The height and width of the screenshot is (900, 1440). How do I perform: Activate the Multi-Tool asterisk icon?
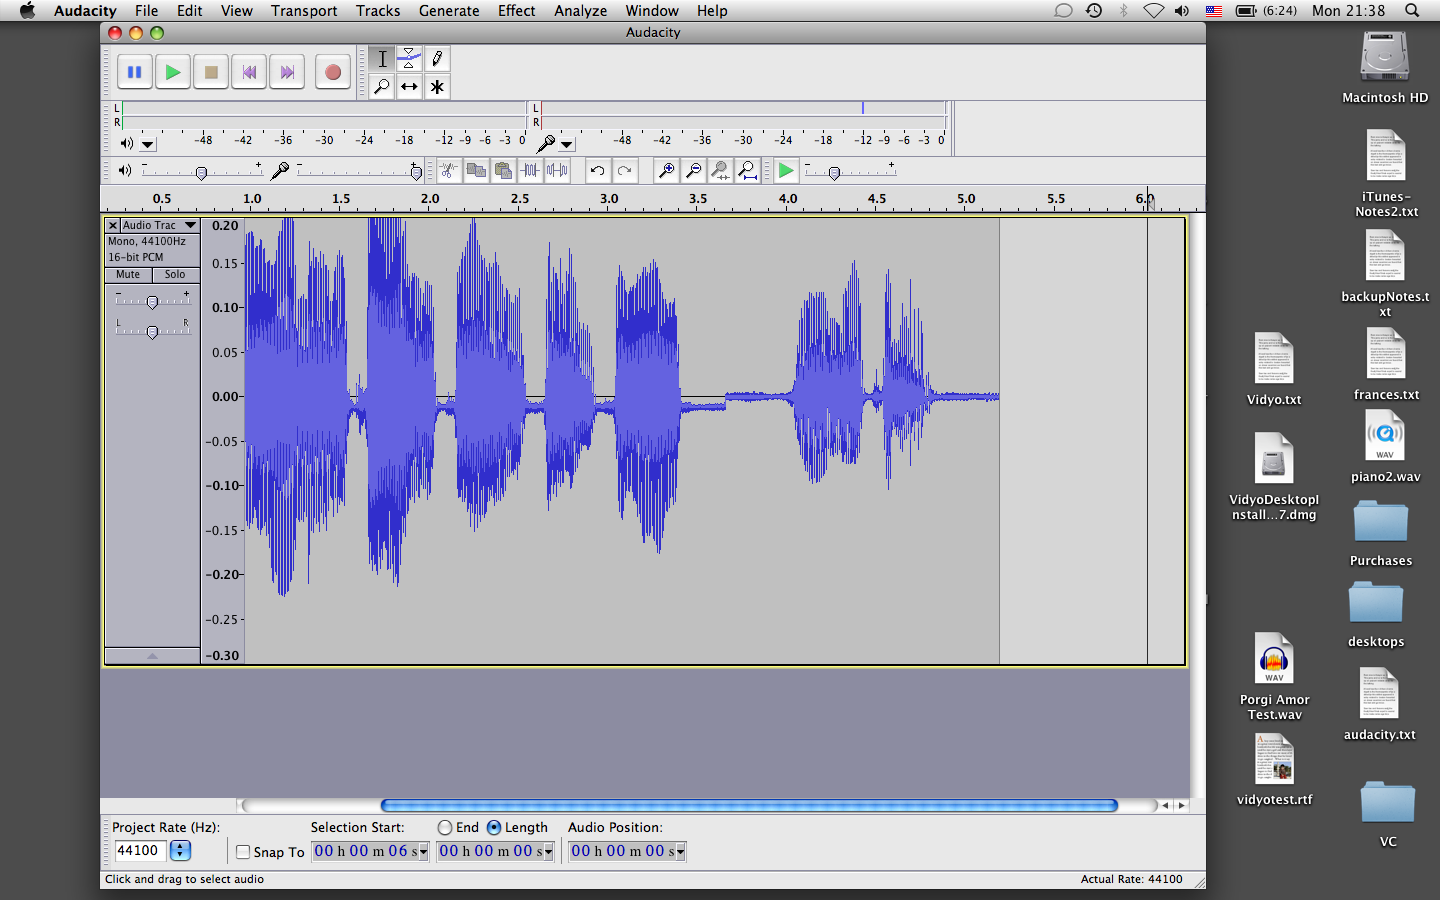[x=437, y=87]
